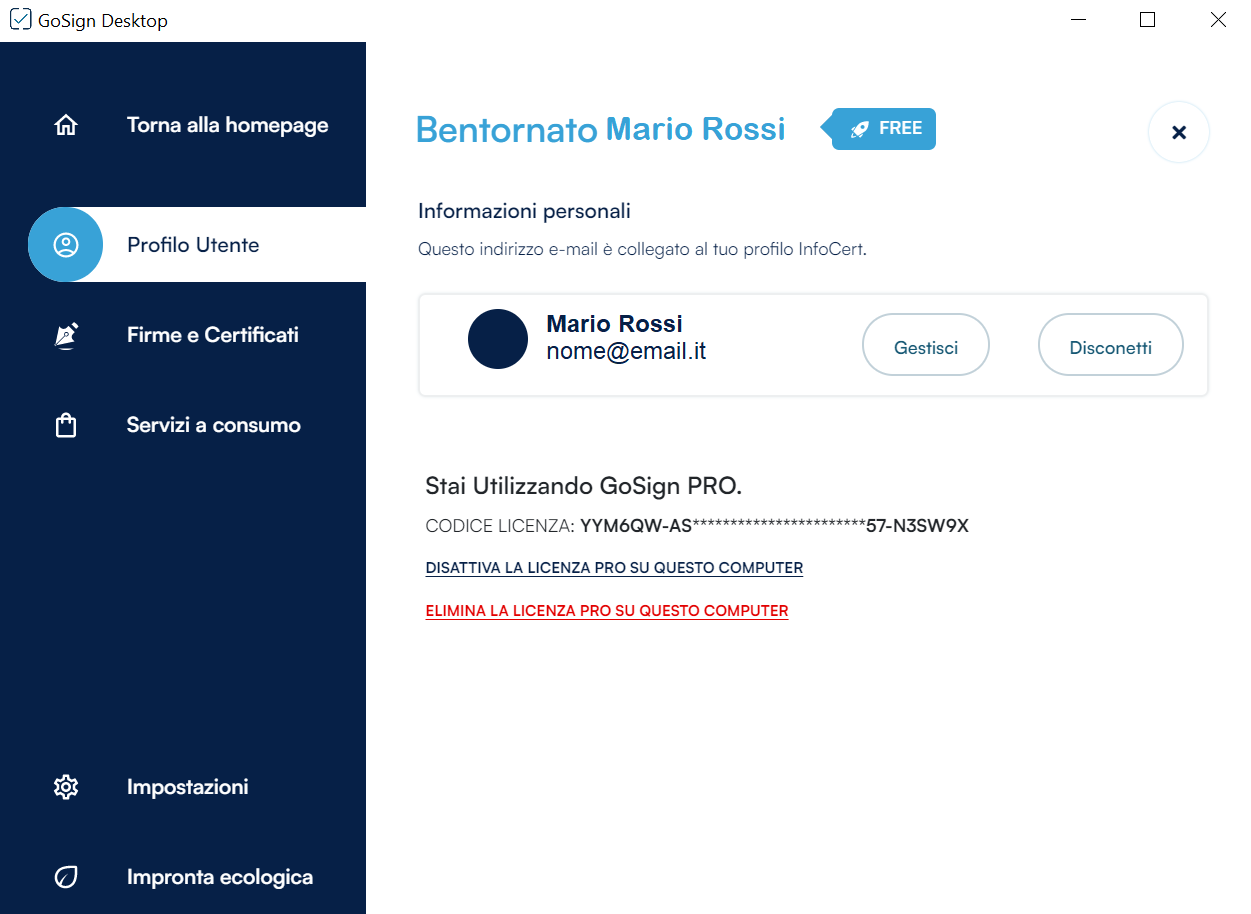Open Torna alla homepage menu item

coord(227,126)
